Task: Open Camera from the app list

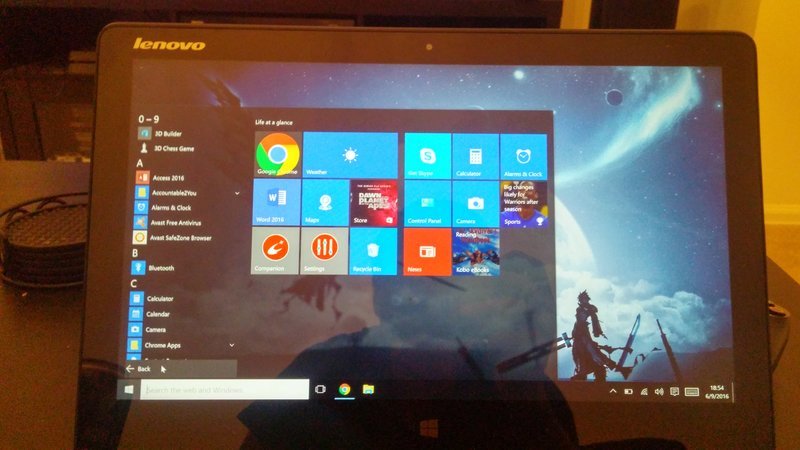Action: 147,330
